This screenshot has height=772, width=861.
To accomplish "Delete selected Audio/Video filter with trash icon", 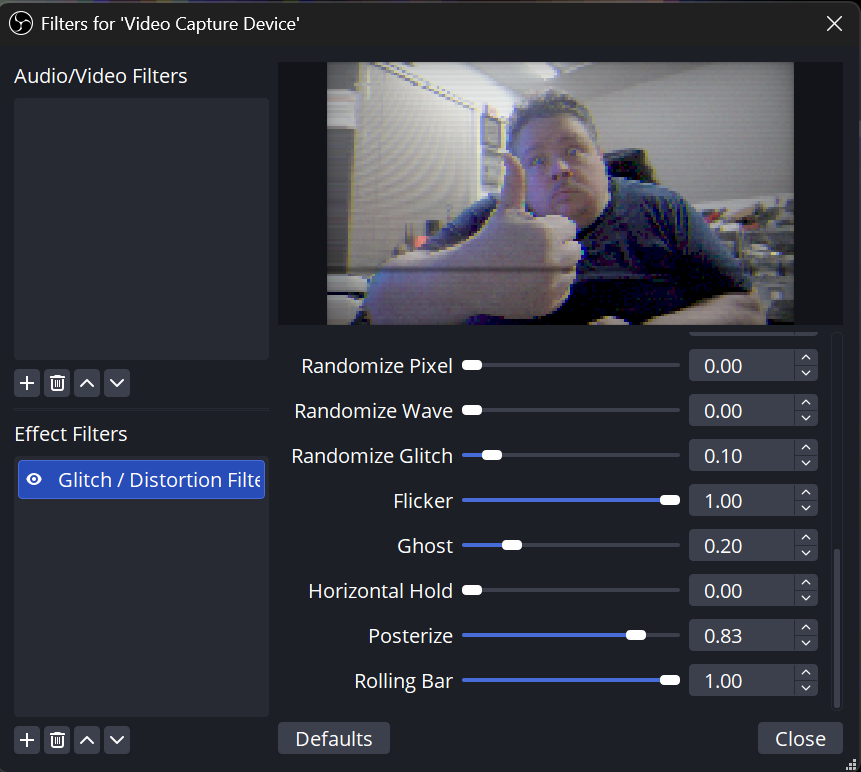I will pyautogui.click(x=57, y=383).
